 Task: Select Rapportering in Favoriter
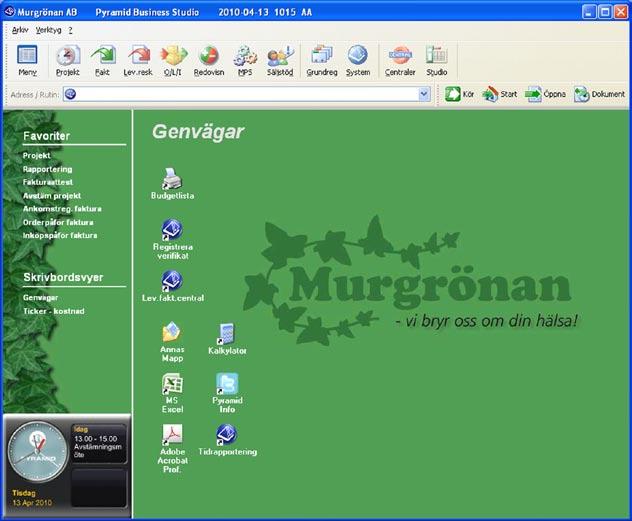pos(48,169)
